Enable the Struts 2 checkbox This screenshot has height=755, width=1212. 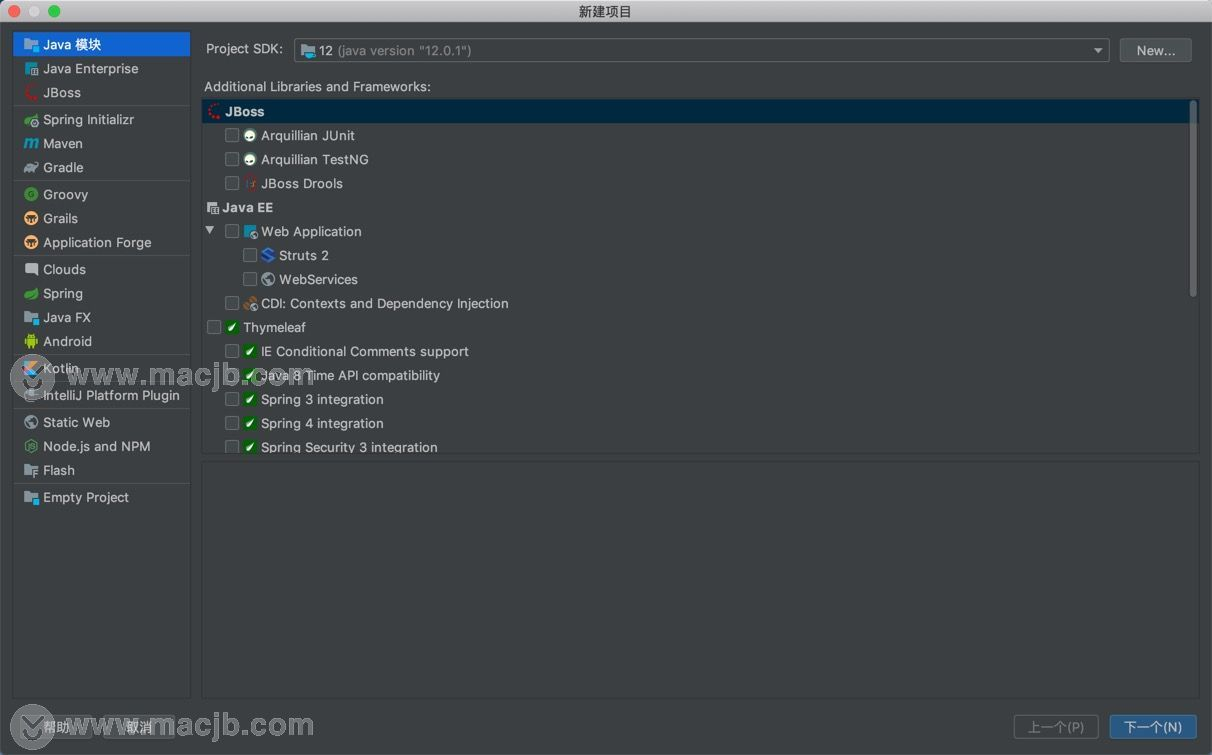(x=250, y=255)
